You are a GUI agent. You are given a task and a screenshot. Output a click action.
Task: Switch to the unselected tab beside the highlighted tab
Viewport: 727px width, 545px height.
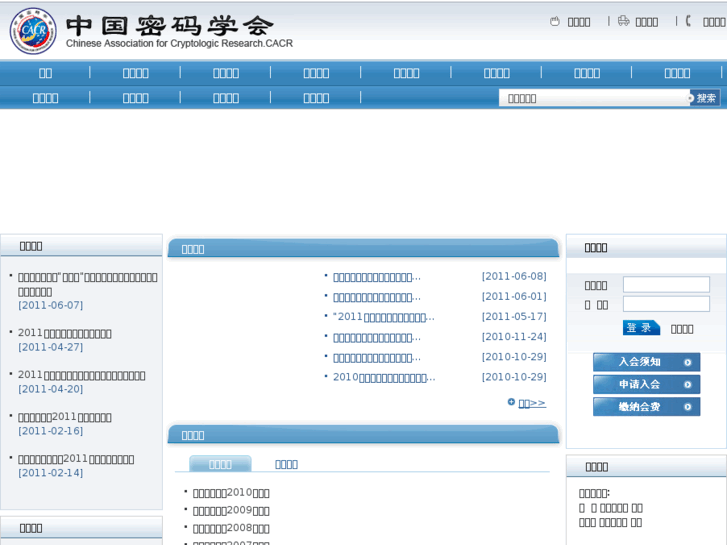tap(286, 464)
